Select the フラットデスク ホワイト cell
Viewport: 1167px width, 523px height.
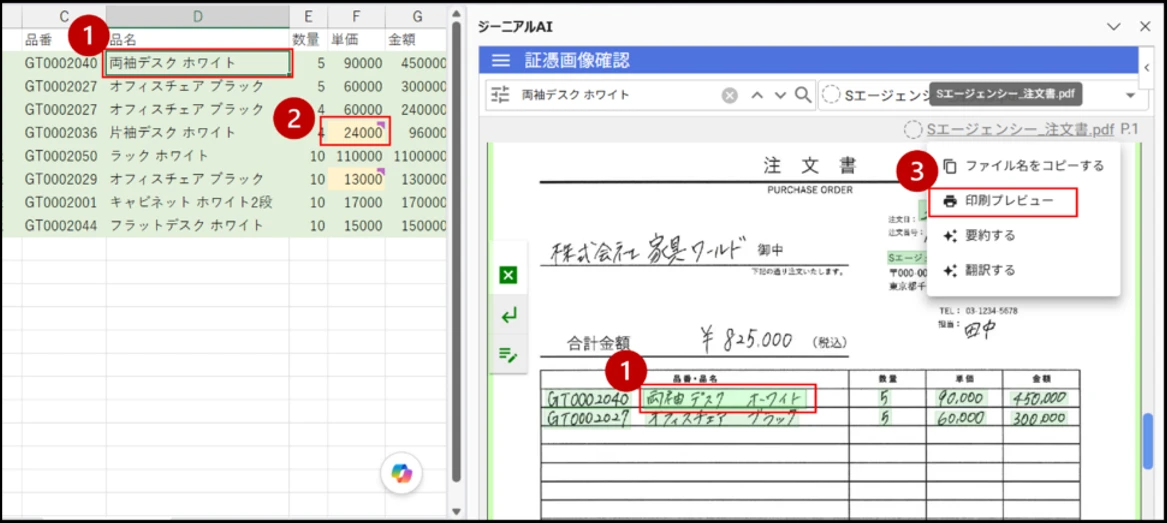point(197,225)
